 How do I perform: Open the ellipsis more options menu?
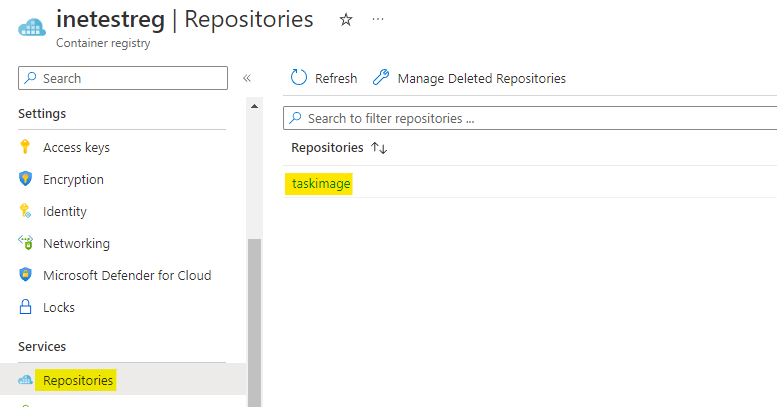[x=377, y=20]
